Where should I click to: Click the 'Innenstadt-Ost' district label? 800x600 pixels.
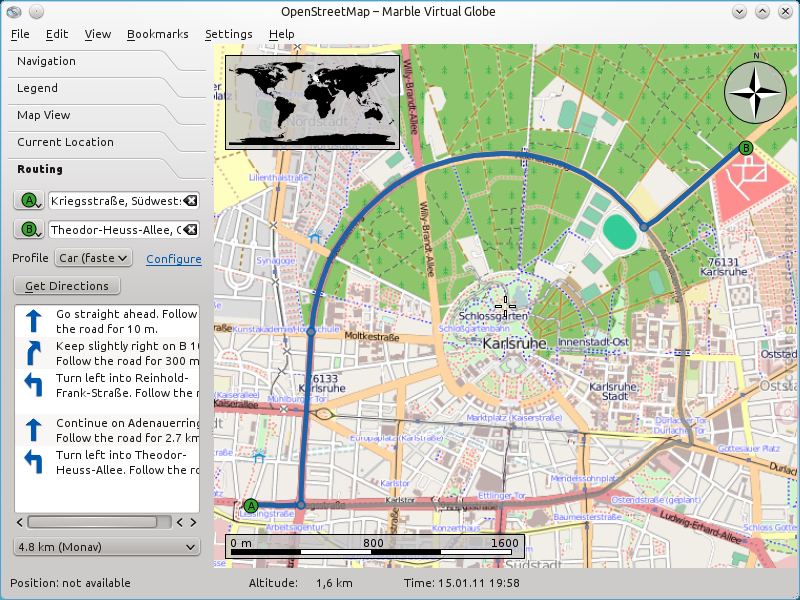(x=593, y=342)
